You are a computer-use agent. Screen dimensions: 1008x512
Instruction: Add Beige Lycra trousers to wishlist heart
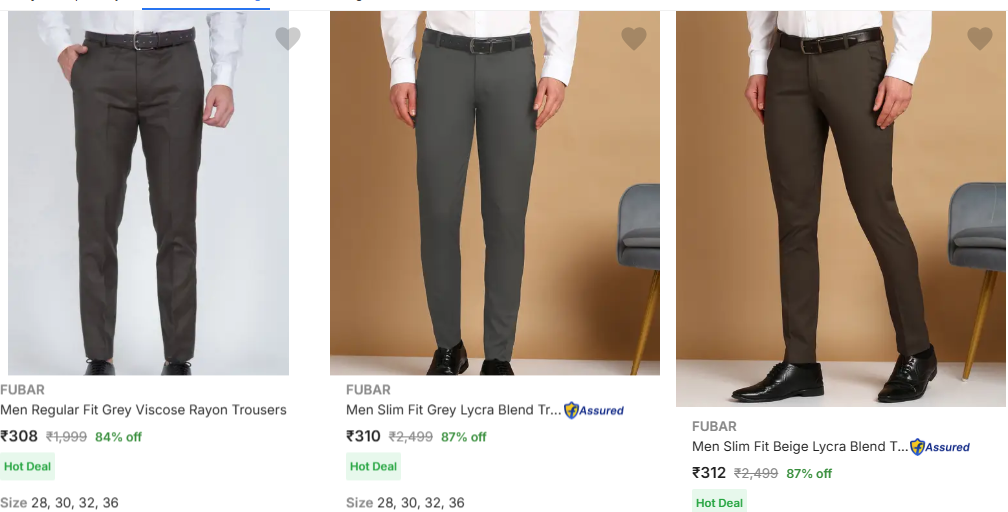click(x=980, y=39)
